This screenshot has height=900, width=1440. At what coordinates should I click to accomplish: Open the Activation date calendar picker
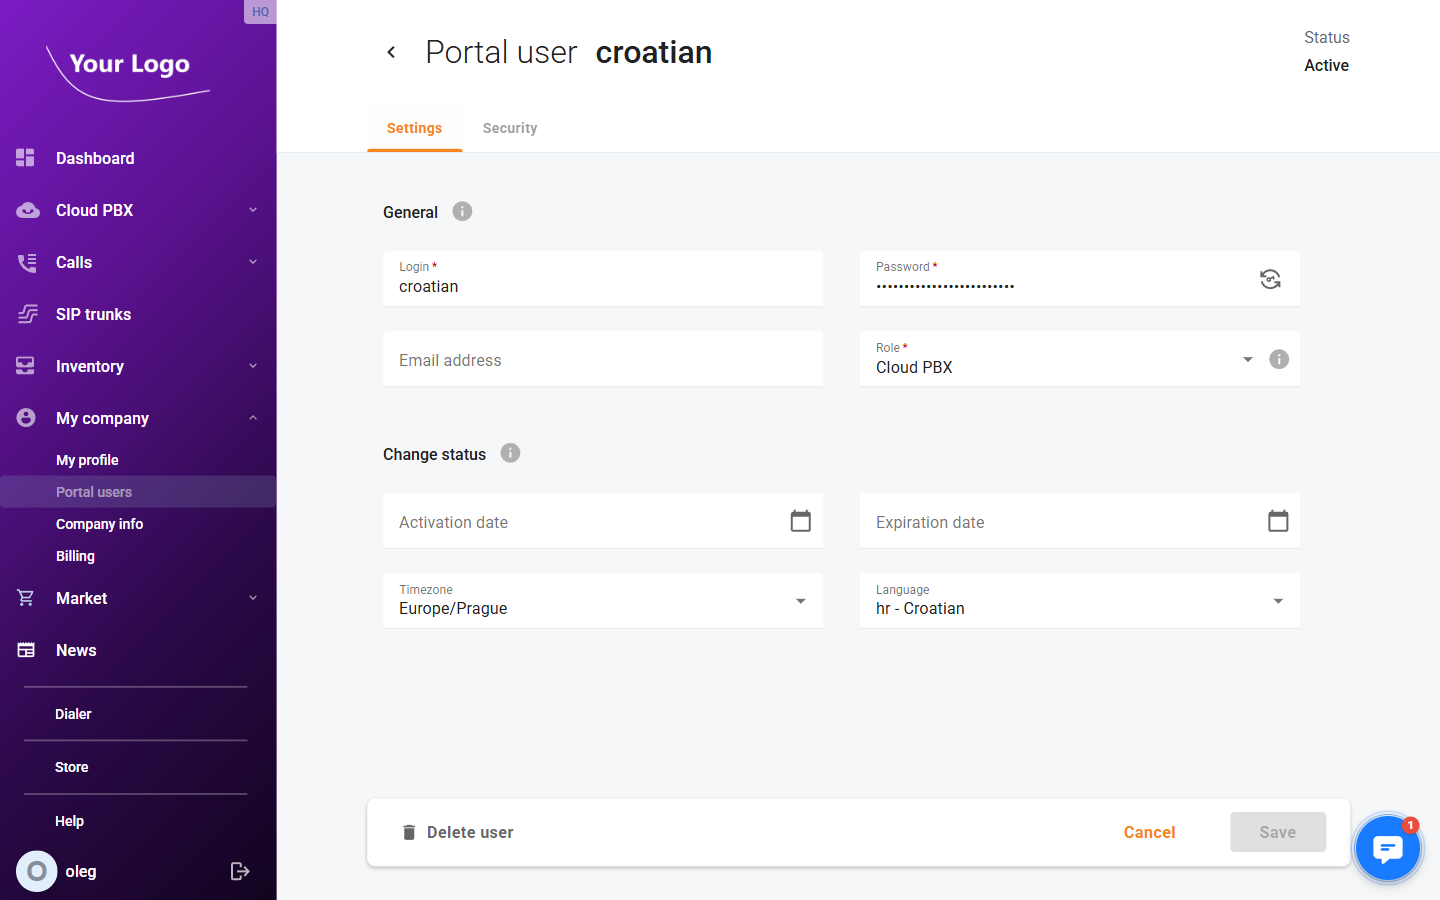(800, 520)
